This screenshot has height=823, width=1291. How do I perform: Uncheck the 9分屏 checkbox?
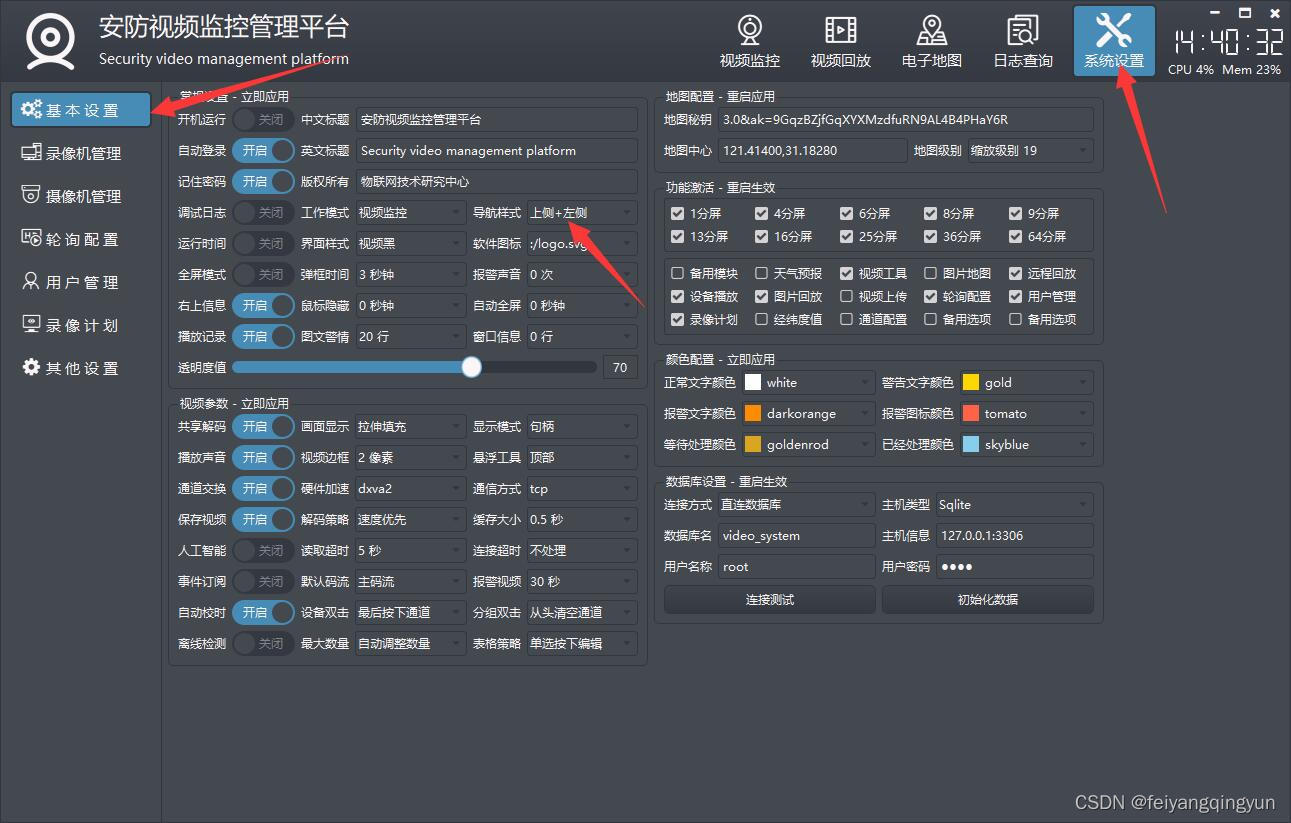click(1015, 213)
